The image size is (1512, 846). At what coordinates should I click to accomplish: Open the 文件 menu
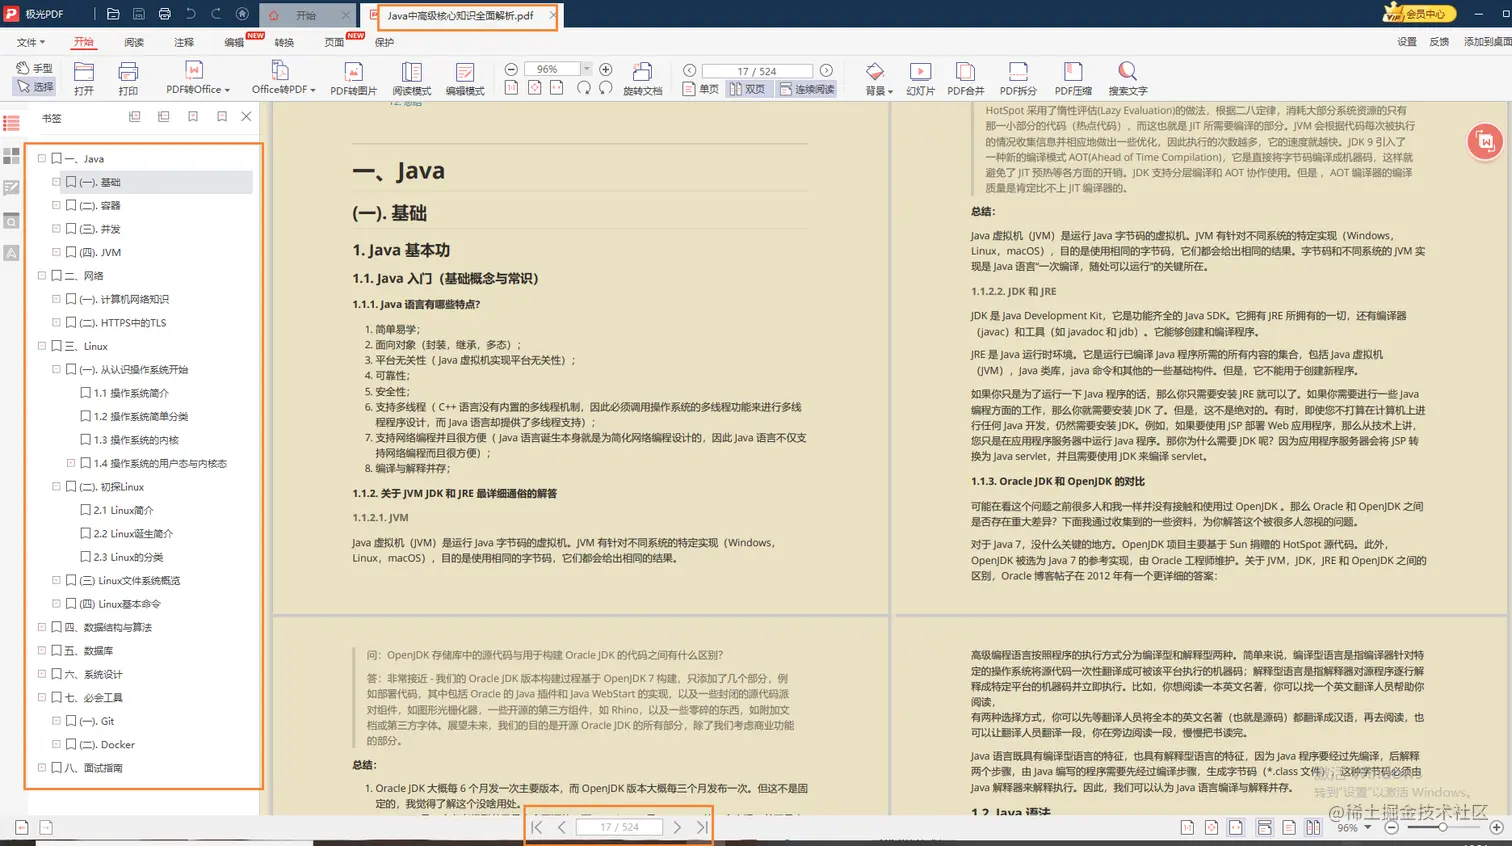[x=31, y=42]
